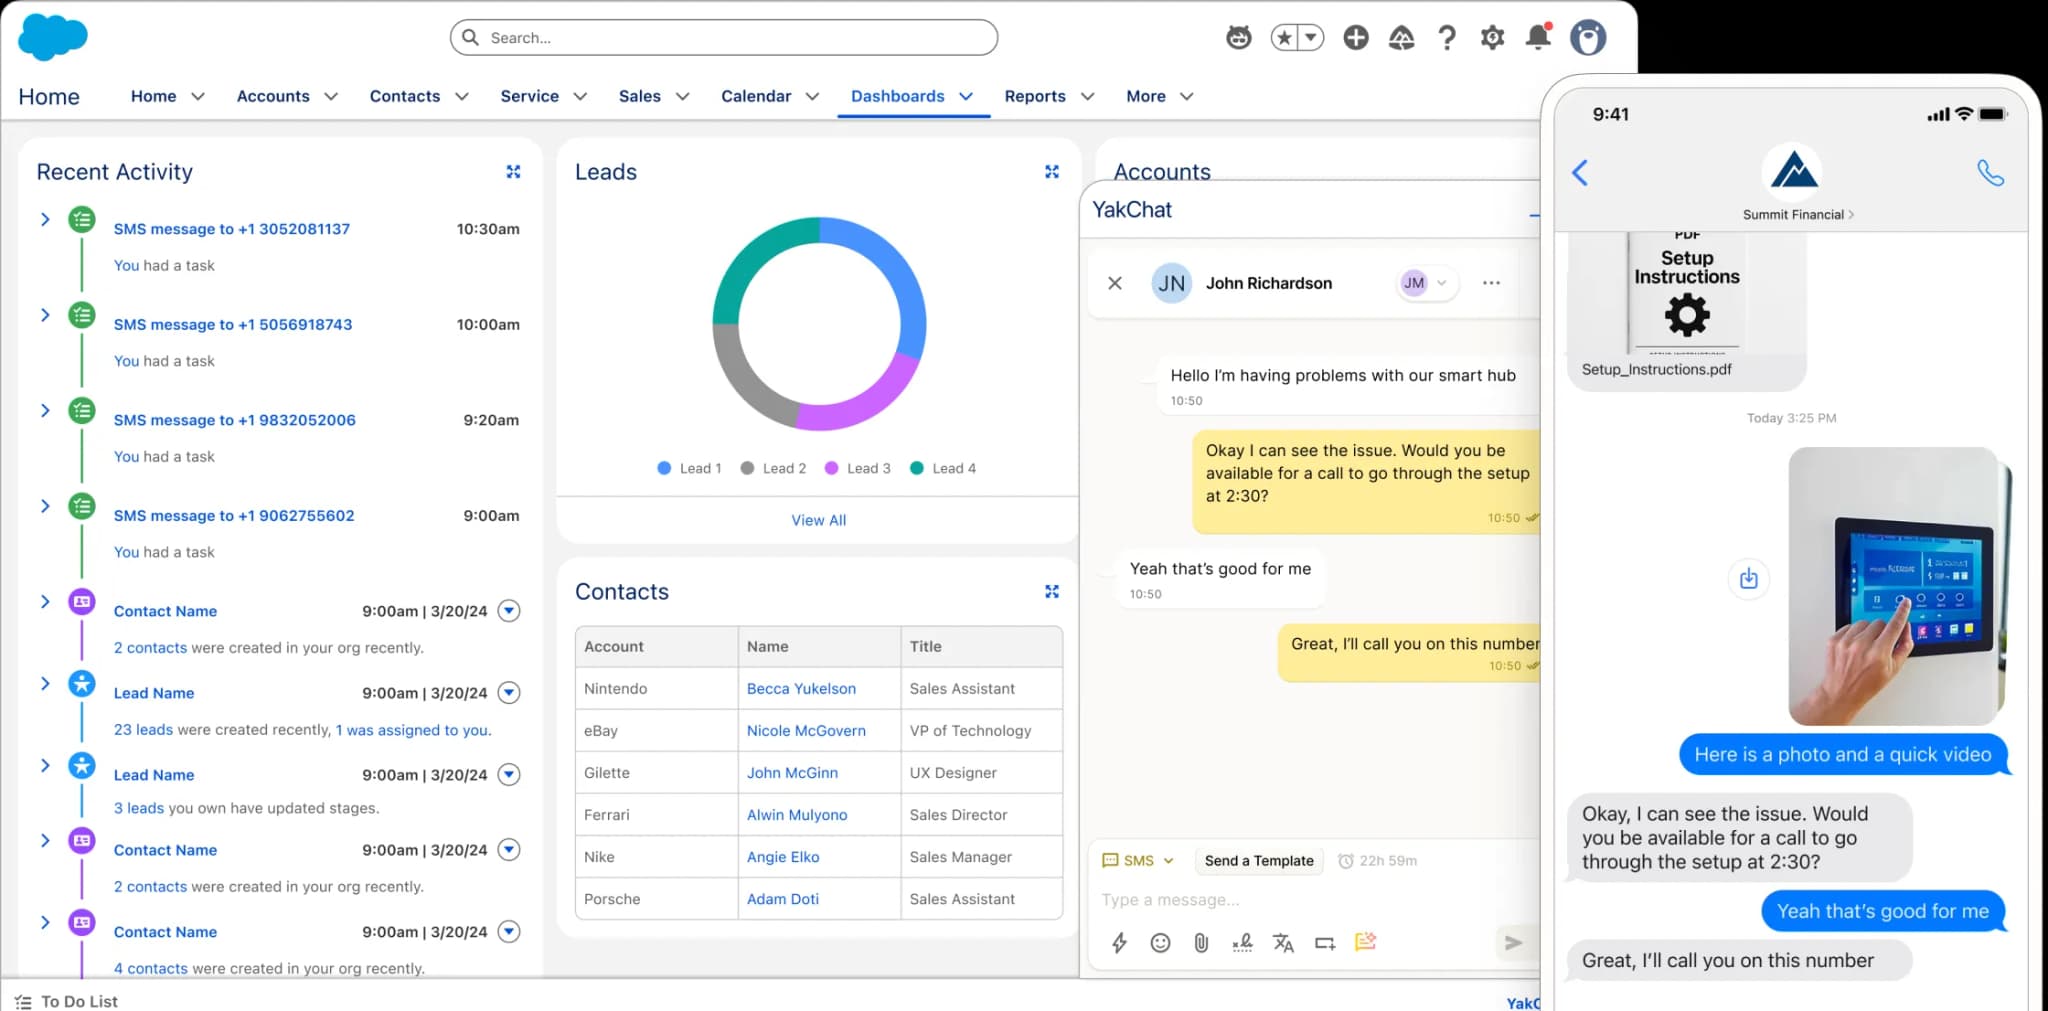Screen dimensions: 2048x1011
Task: Open YakChat quick actions lightning icon
Action: pos(1119,943)
